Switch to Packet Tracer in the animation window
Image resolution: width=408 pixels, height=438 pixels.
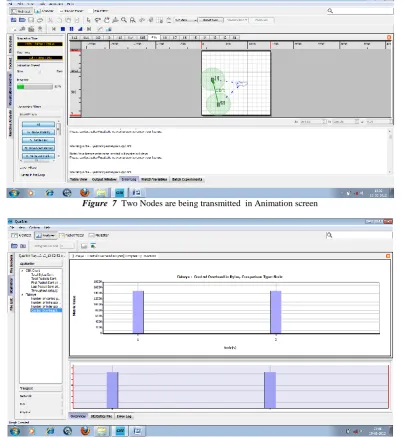(x=72, y=11)
